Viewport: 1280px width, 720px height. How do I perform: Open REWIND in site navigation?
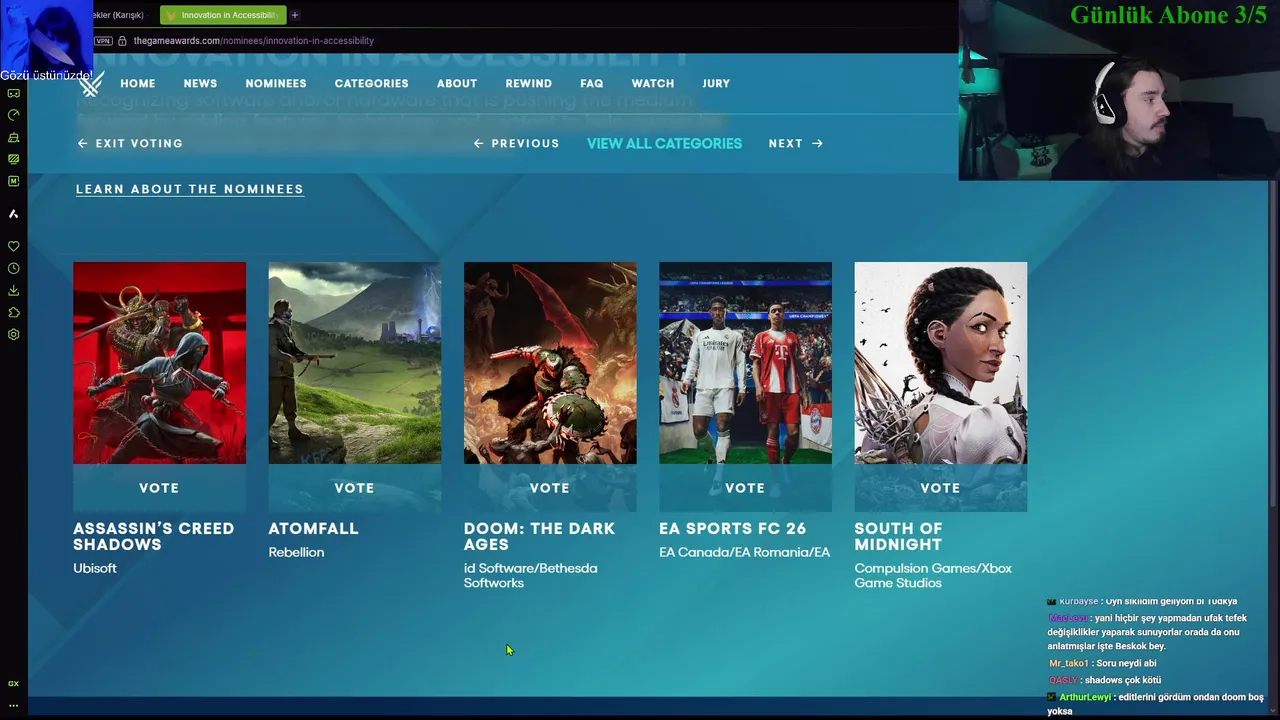click(528, 84)
